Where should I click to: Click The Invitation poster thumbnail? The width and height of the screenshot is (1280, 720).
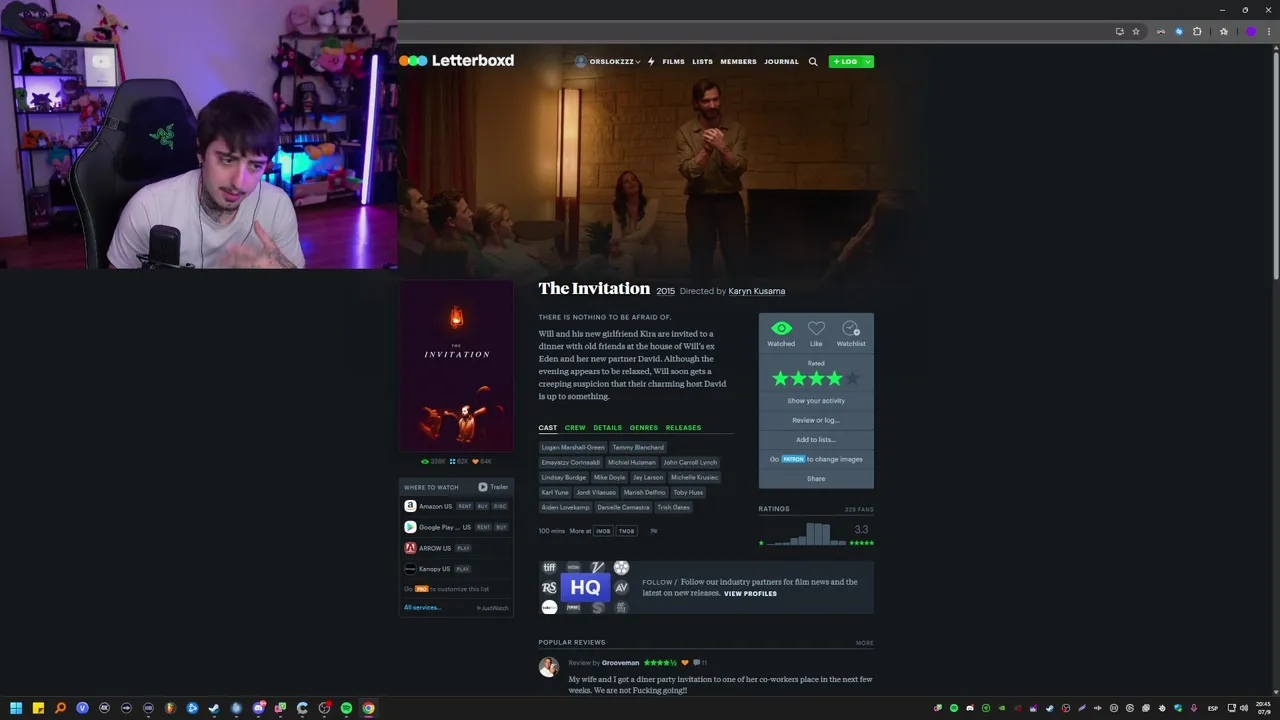tap(456, 366)
